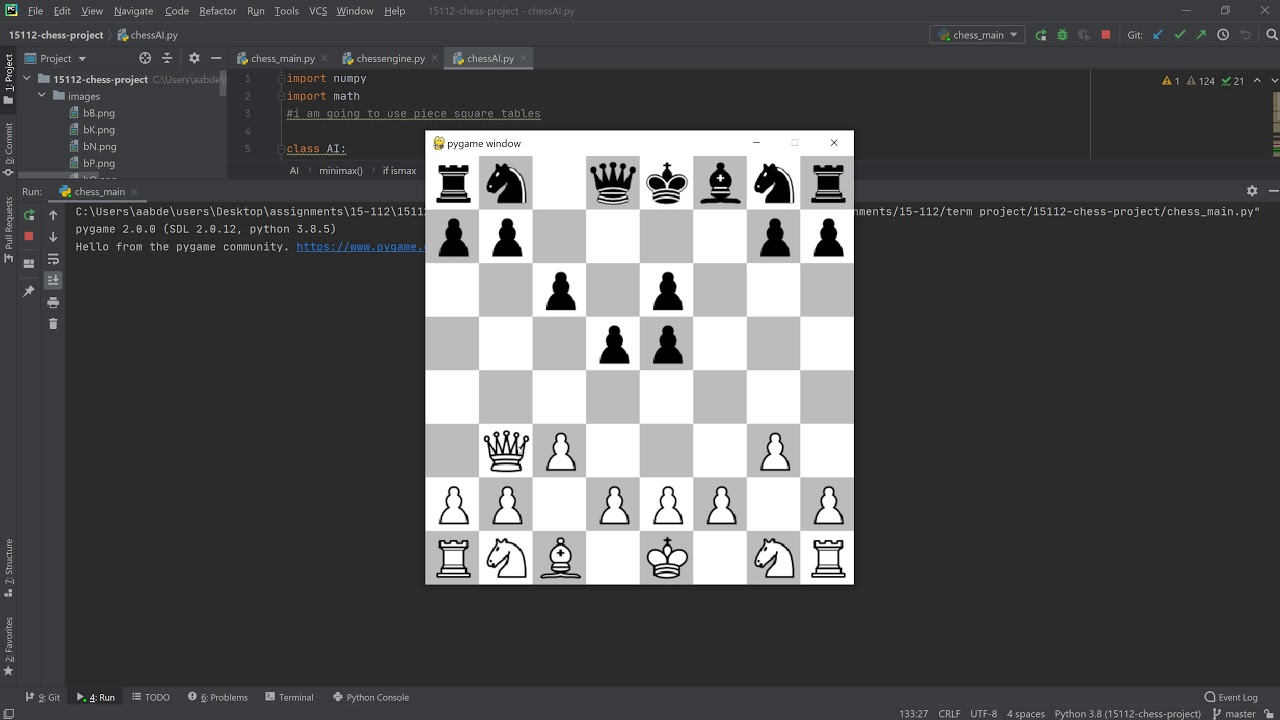Viewport: 1280px width, 720px height.
Task: Click white bishop on the bottom row
Action: pyautogui.click(x=560, y=558)
